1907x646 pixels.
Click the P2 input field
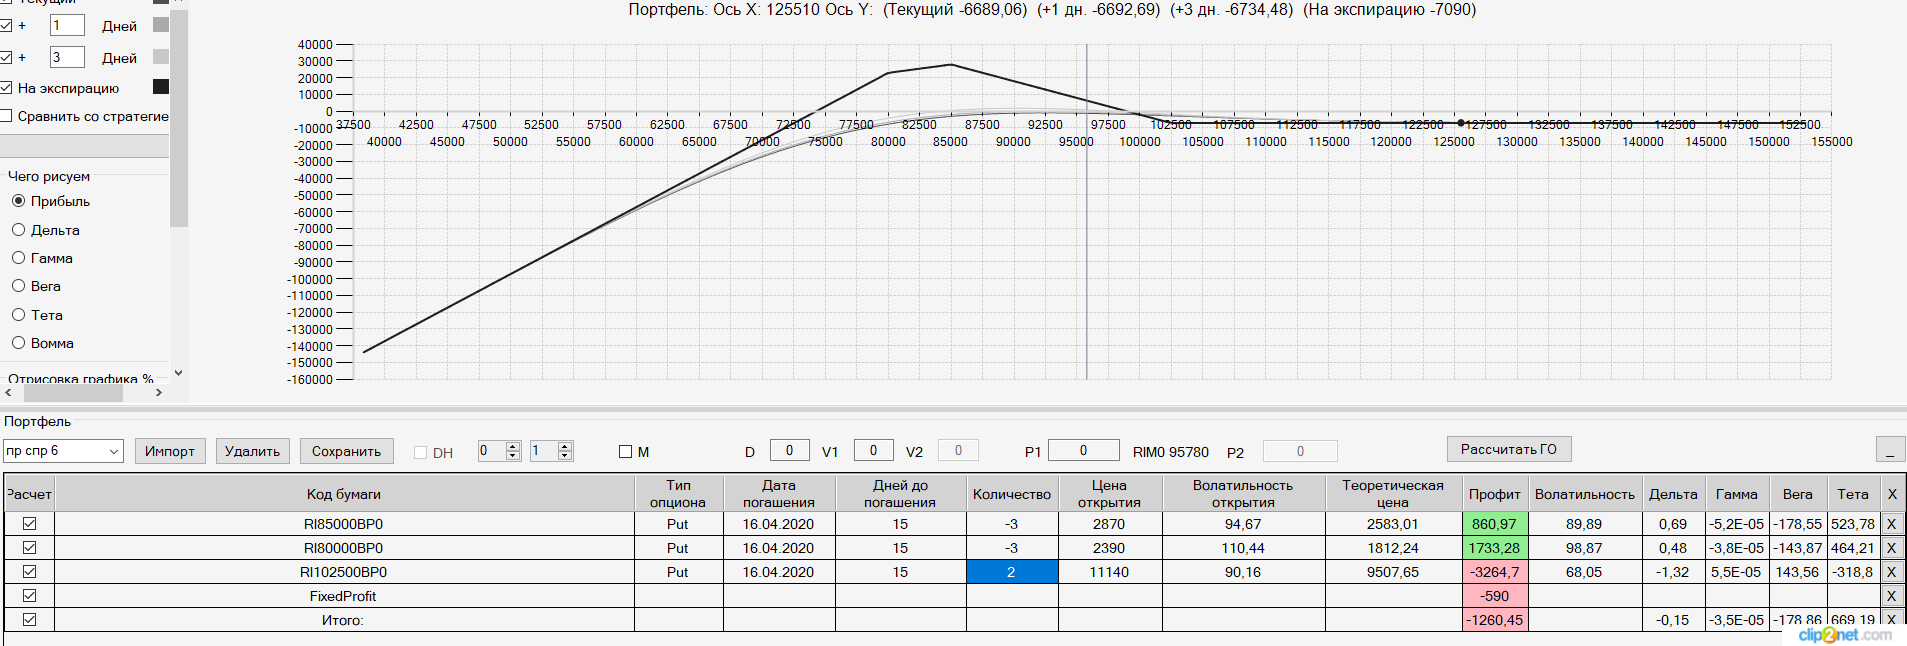coord(1300,451)
